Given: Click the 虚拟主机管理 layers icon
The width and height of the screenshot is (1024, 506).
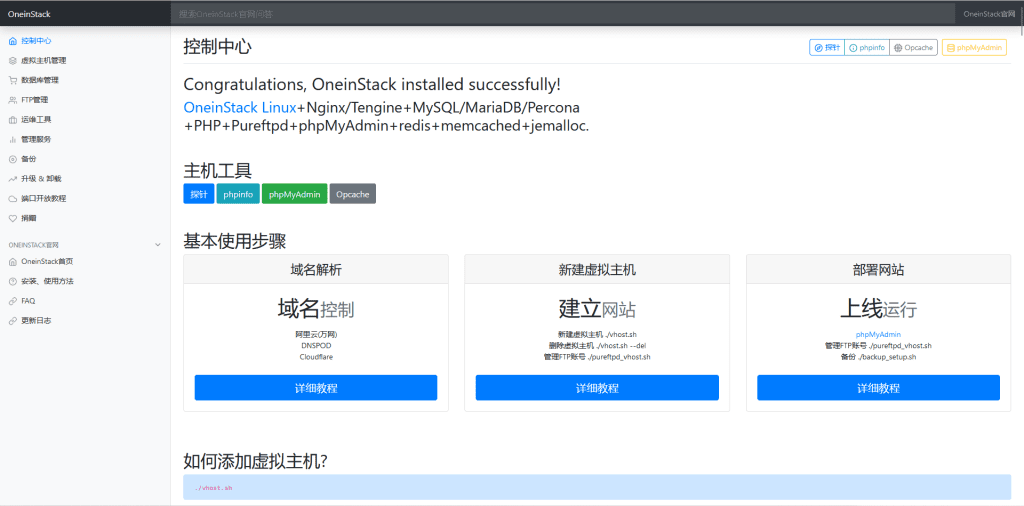Looking at the screenshot, I should [12, 60].
